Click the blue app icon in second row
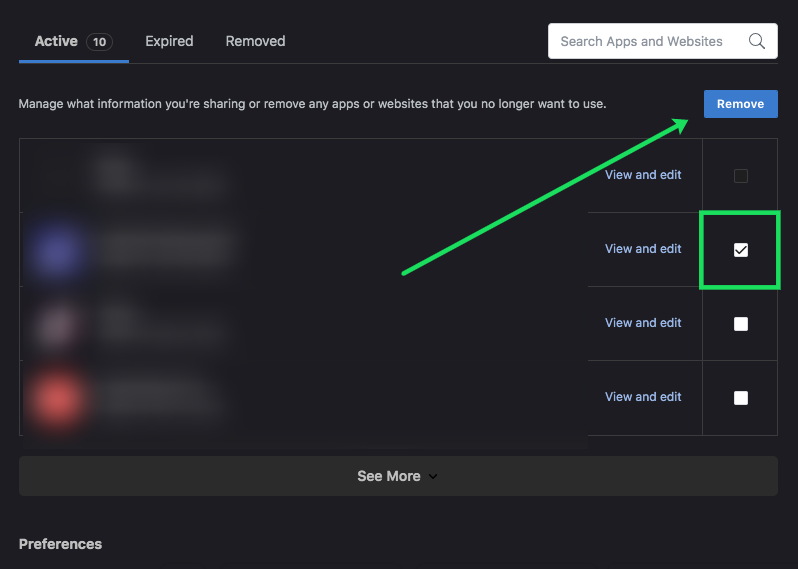 tap(56, 249)
